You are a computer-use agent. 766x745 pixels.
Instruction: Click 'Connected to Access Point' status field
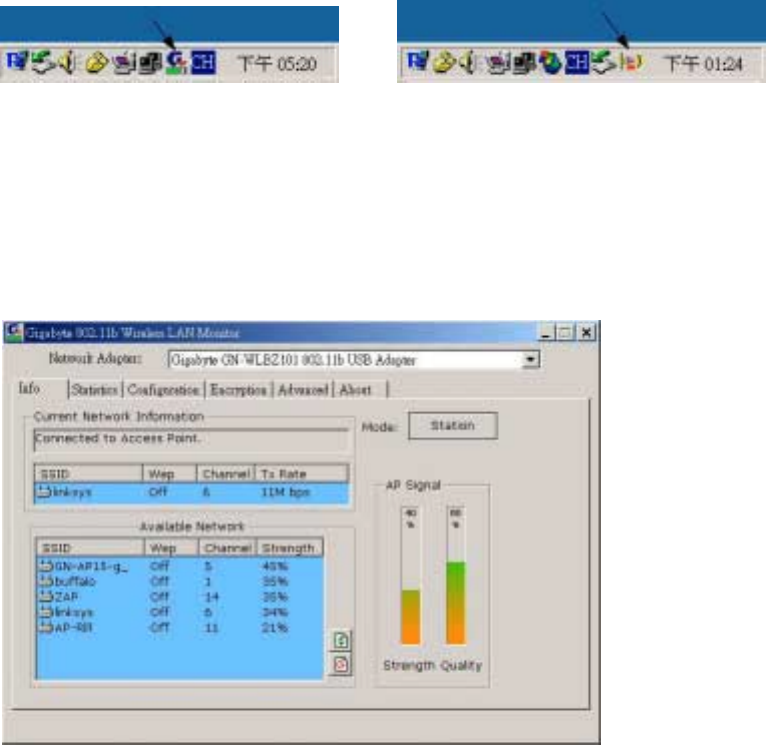pyautogui.click(x=191, y=439)
